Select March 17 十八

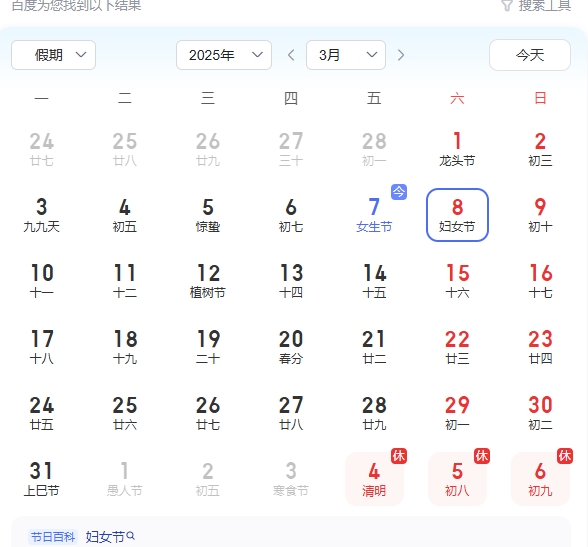pos(42,347)
